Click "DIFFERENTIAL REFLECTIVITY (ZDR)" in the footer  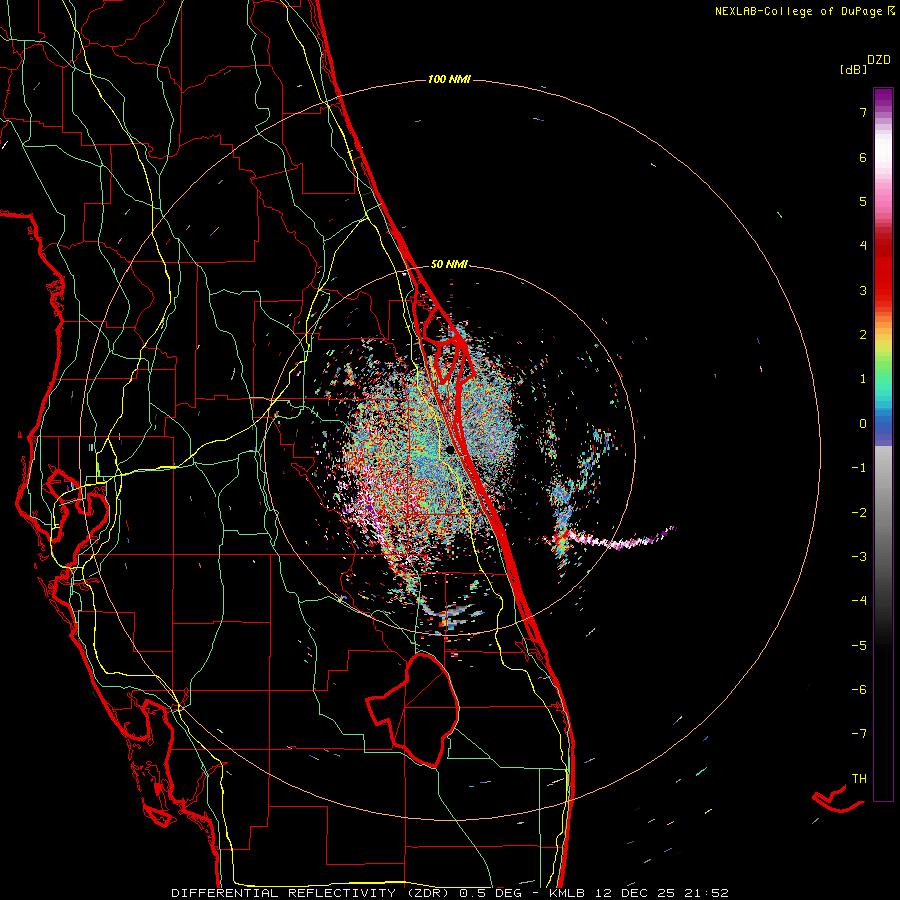312,893
